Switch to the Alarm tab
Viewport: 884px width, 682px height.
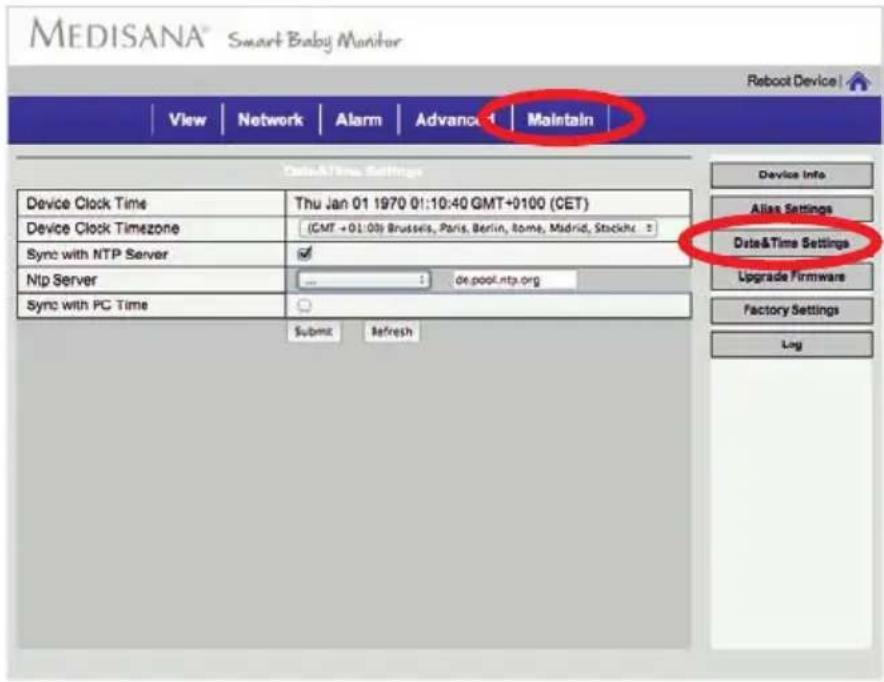(359, 119)
